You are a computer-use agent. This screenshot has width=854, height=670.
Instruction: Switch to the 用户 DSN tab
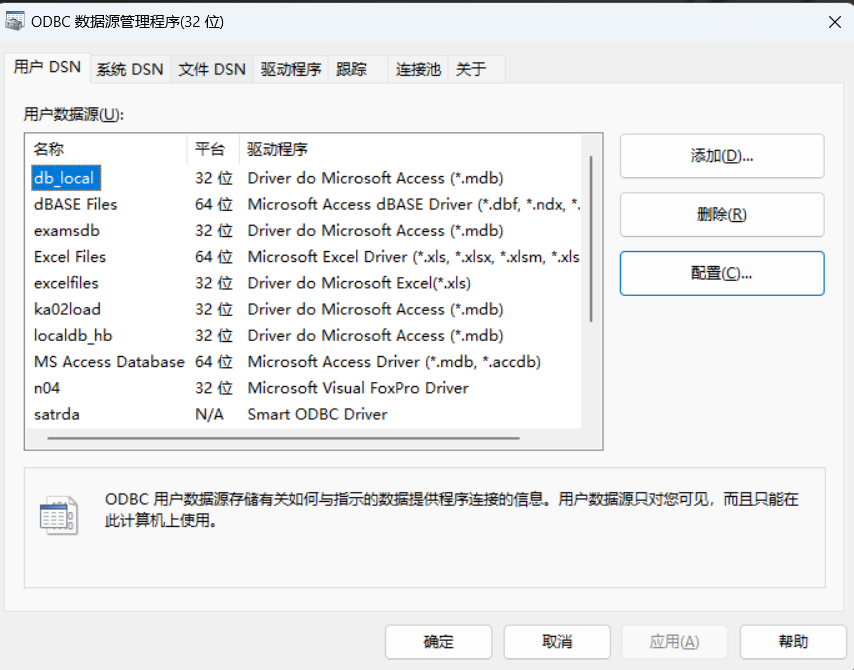[47, 67]
